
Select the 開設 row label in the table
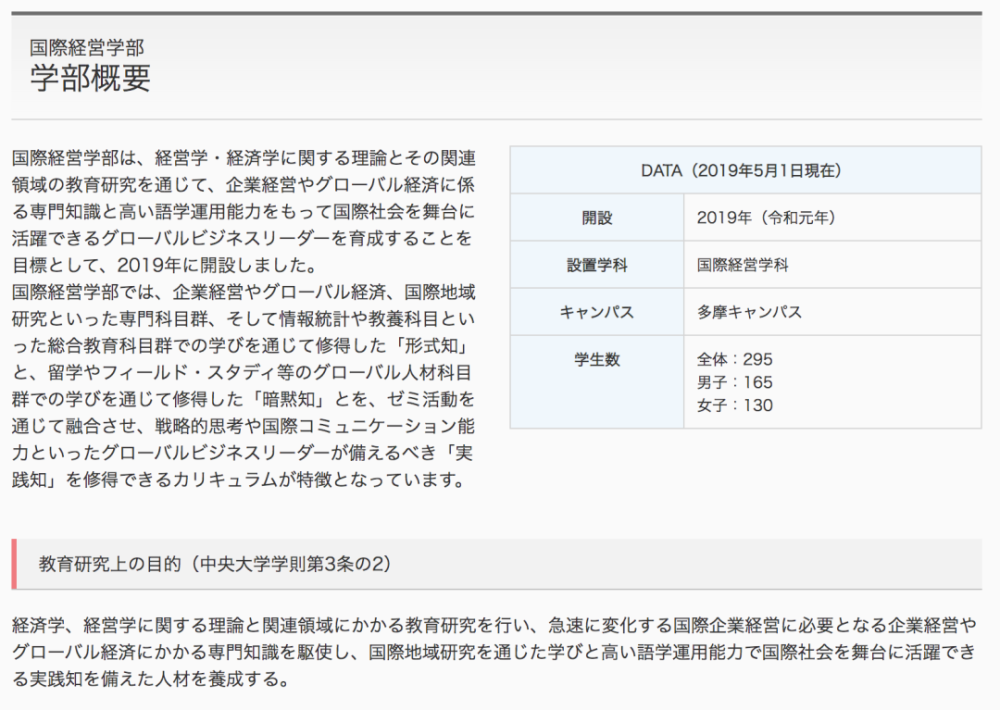[x=596, y=216]
